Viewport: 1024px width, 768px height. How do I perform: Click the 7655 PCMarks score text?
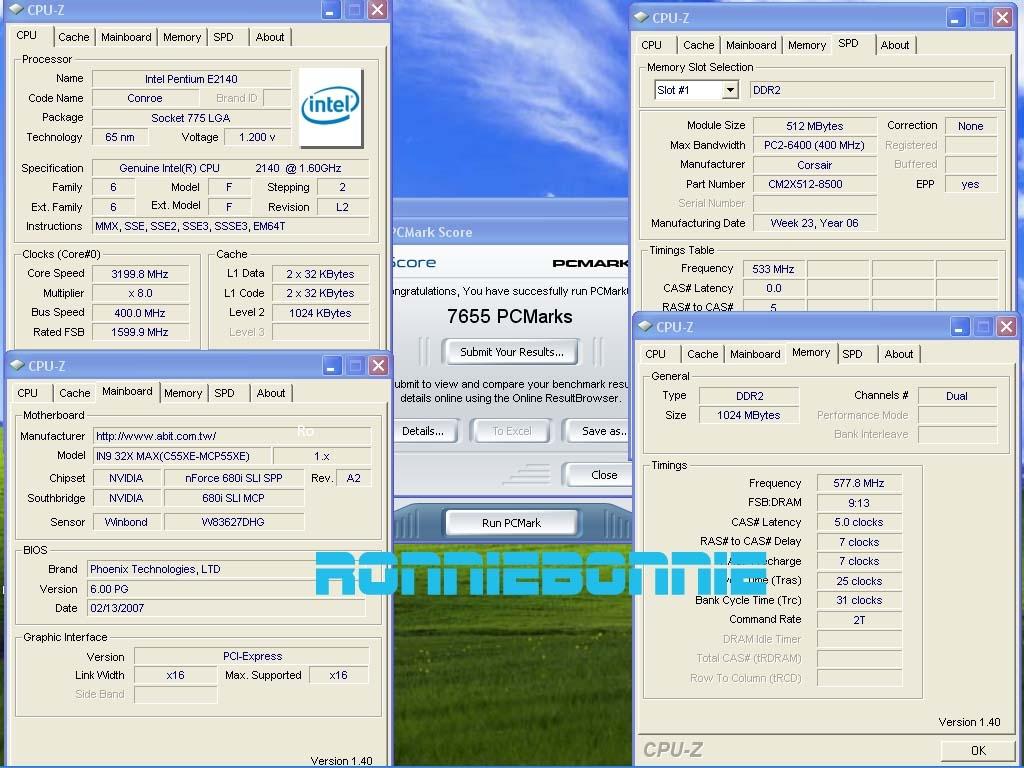(x=510, y=317)
